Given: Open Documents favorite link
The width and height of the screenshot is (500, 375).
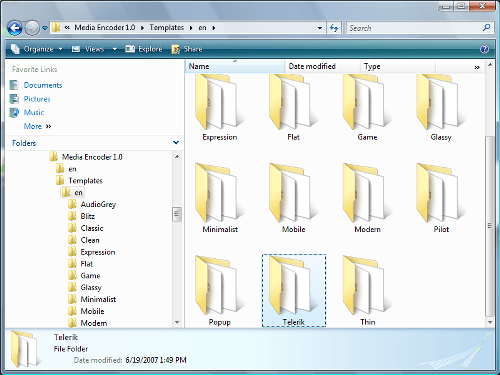Looking at the screenshot, I should [43, 85].
